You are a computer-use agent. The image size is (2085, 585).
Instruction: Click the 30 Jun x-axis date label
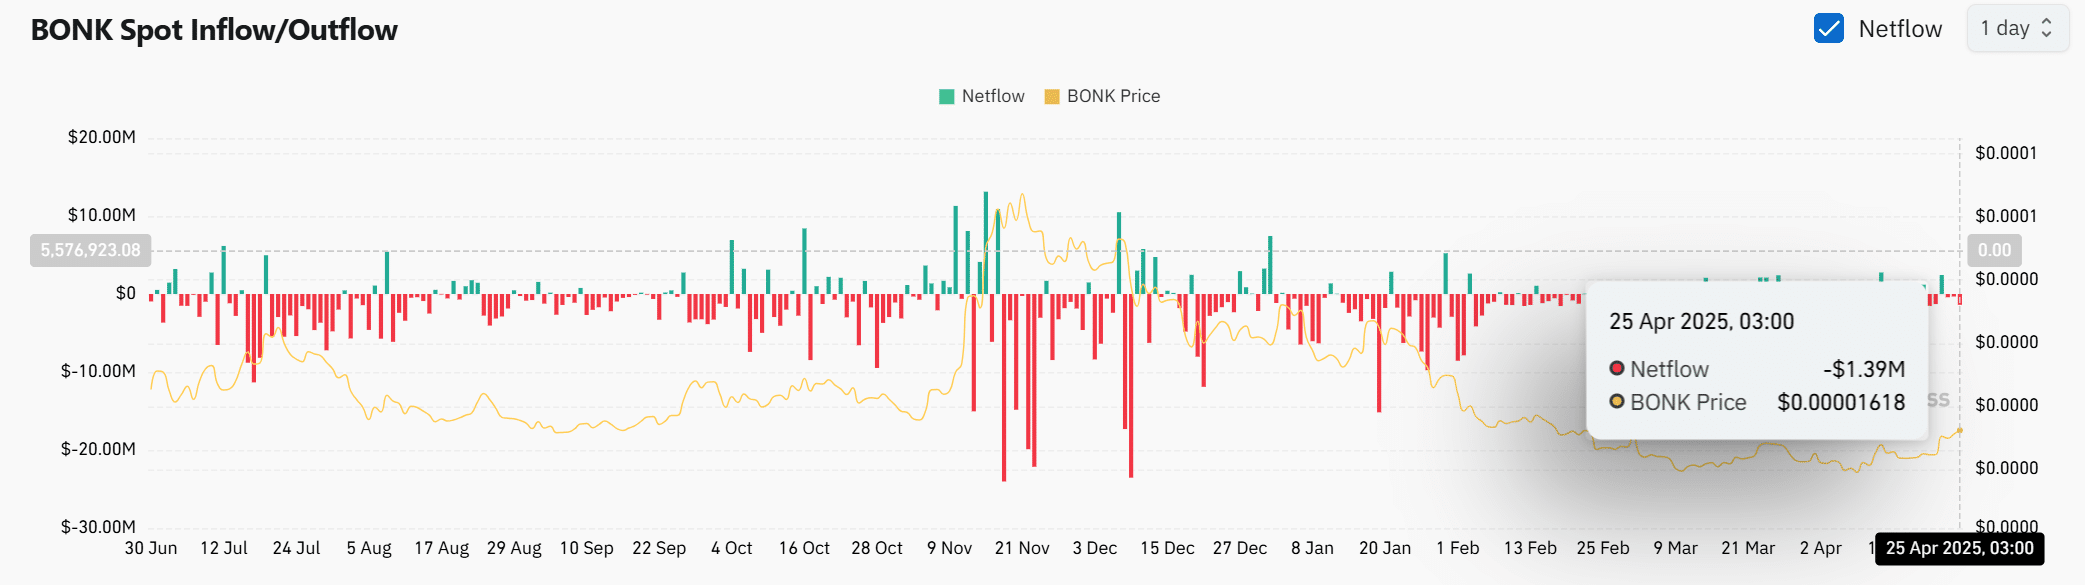(151, 548)
